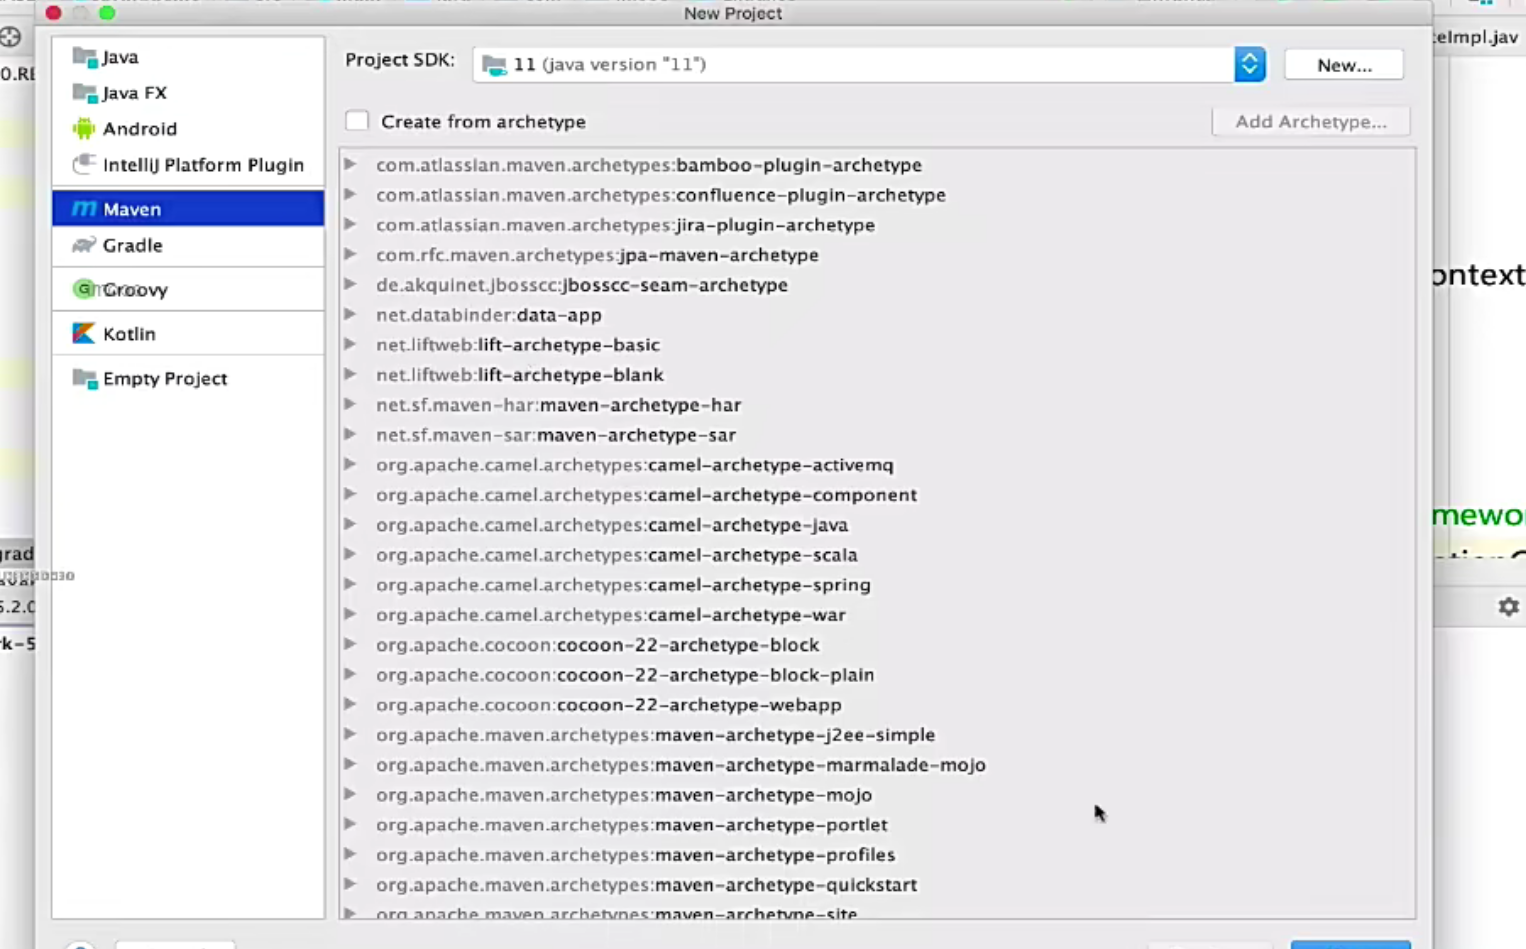The image size is (1526, 949).
Task: Enable Create from archetype checkbox
Action: pos(357,121)
